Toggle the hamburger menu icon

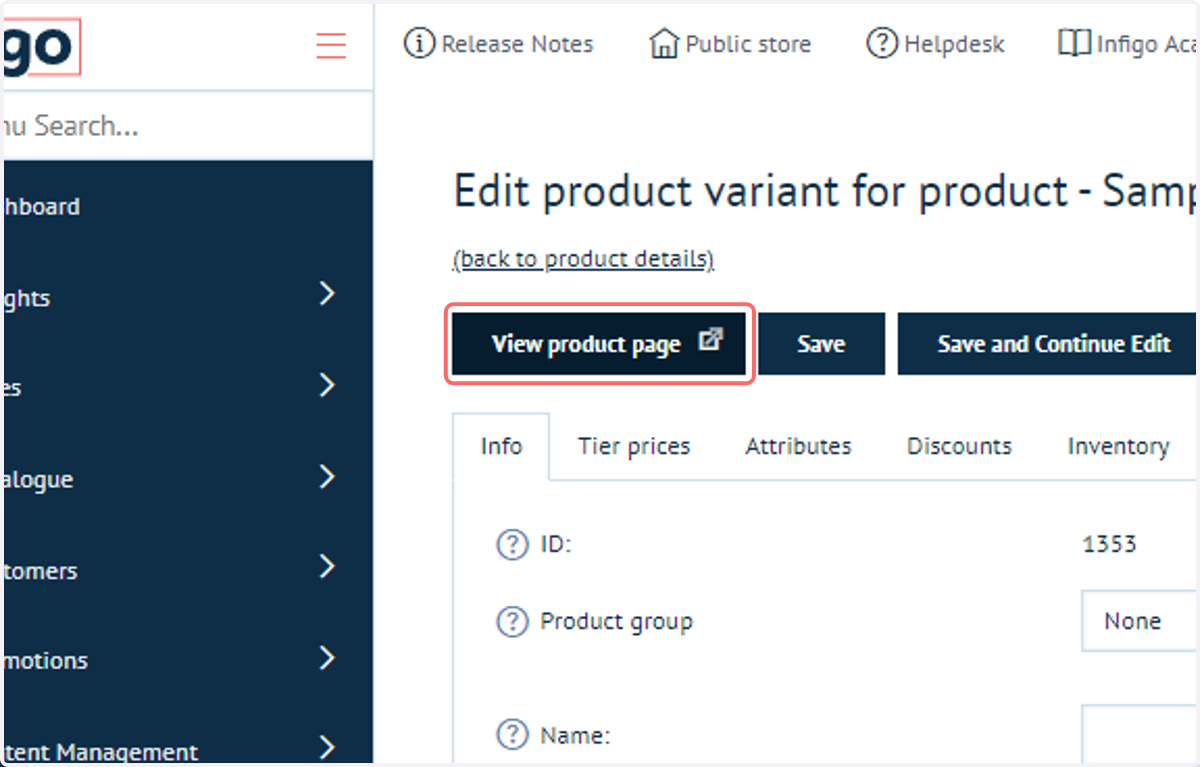click(331, 45)
